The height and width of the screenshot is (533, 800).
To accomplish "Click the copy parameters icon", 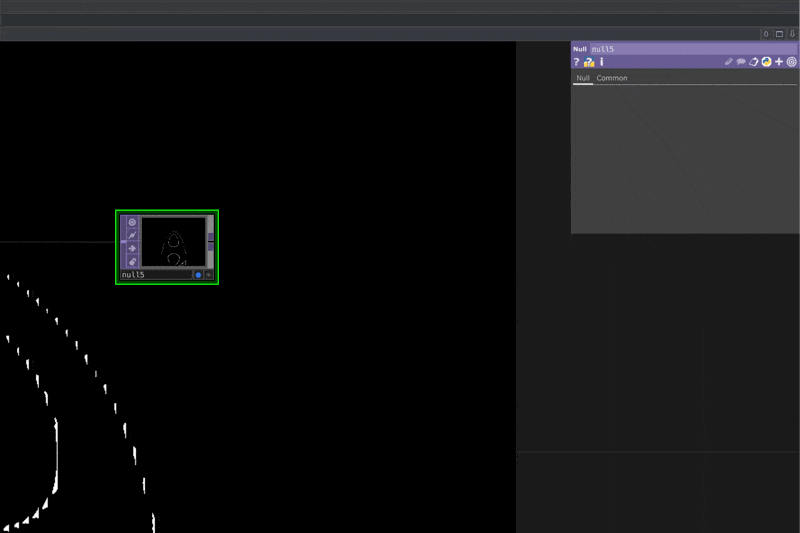I will (754, 62).
